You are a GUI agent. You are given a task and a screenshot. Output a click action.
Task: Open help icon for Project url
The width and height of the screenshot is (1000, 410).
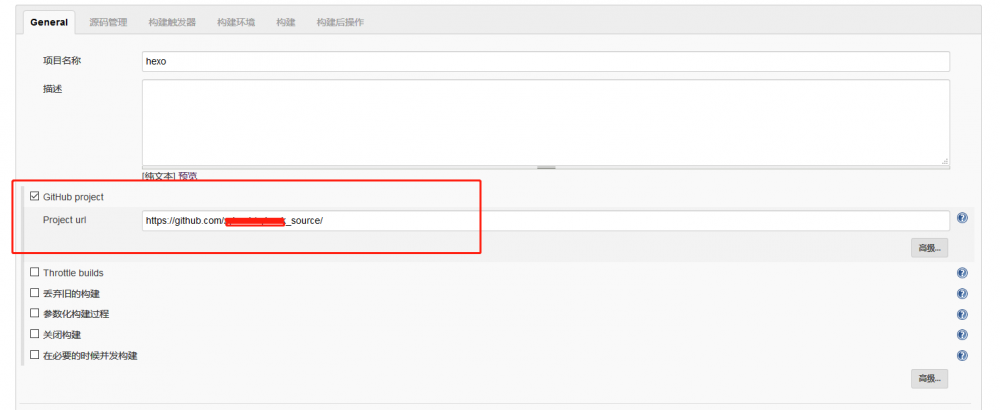tap(962, 218)
